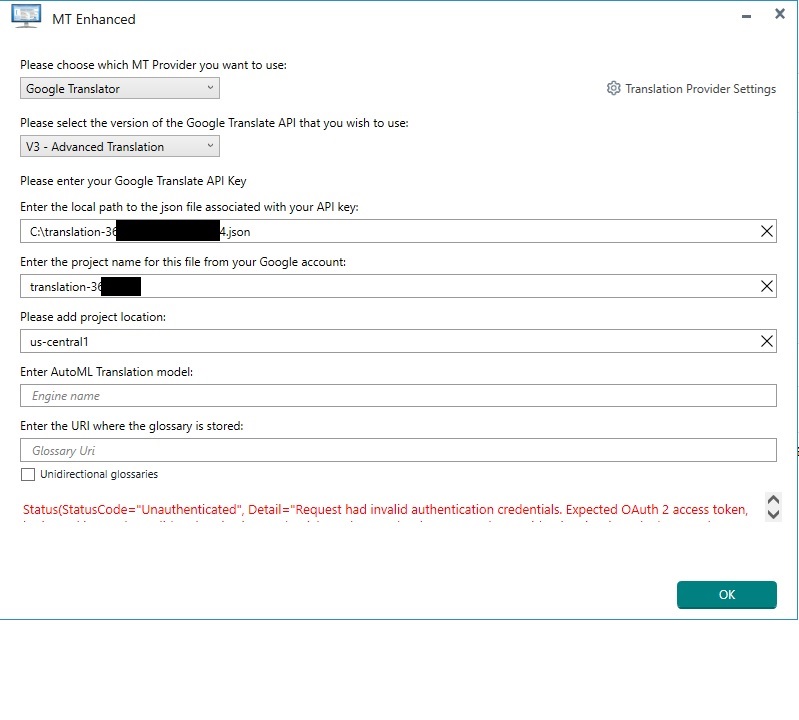
Task: Click the MT Enhanced monitor icon in title bar
Action: 26,16
